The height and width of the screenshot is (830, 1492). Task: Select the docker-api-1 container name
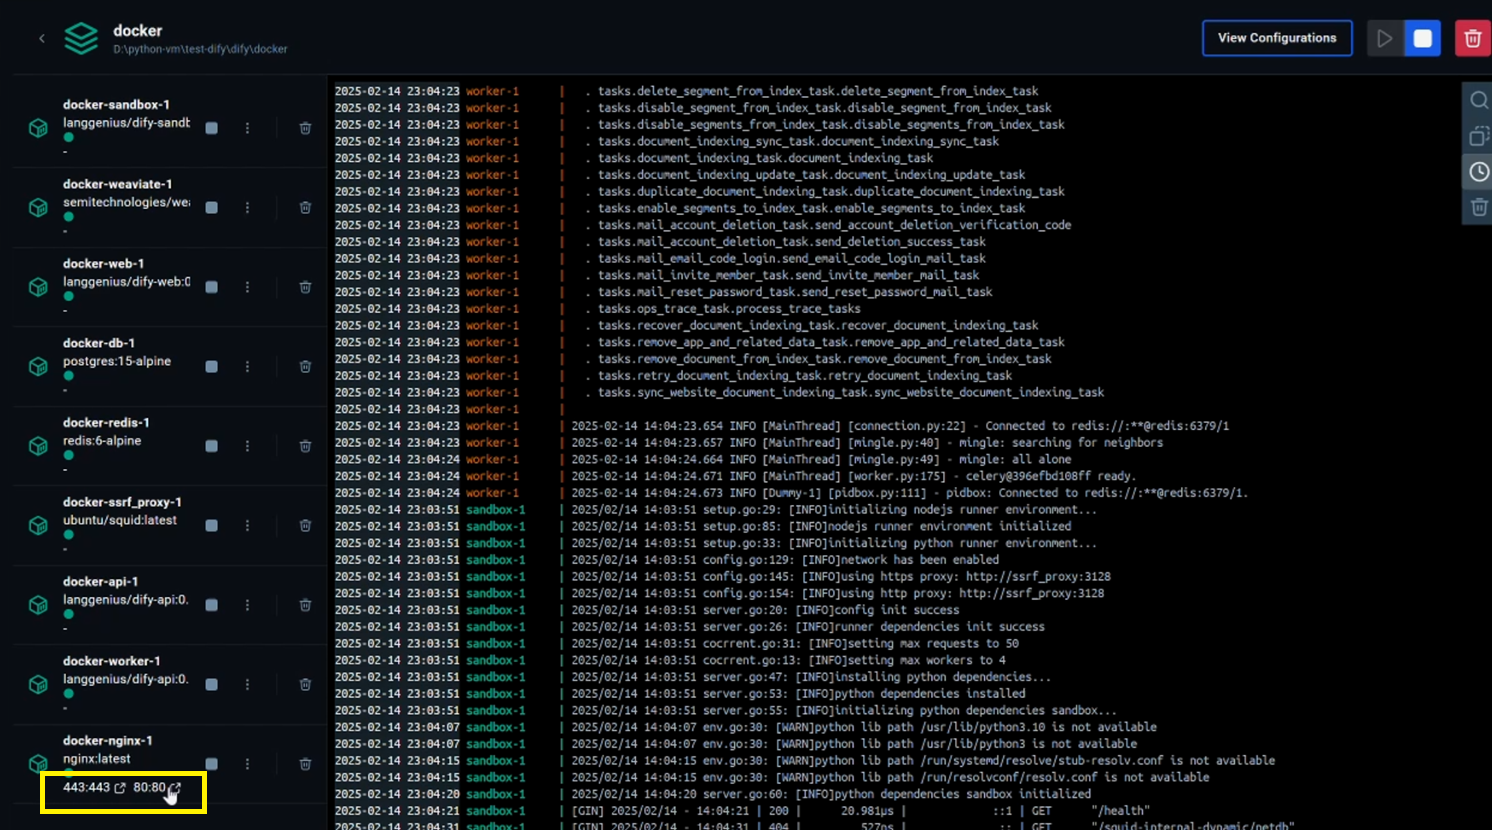pyautogui.click(x=100, y=581)
